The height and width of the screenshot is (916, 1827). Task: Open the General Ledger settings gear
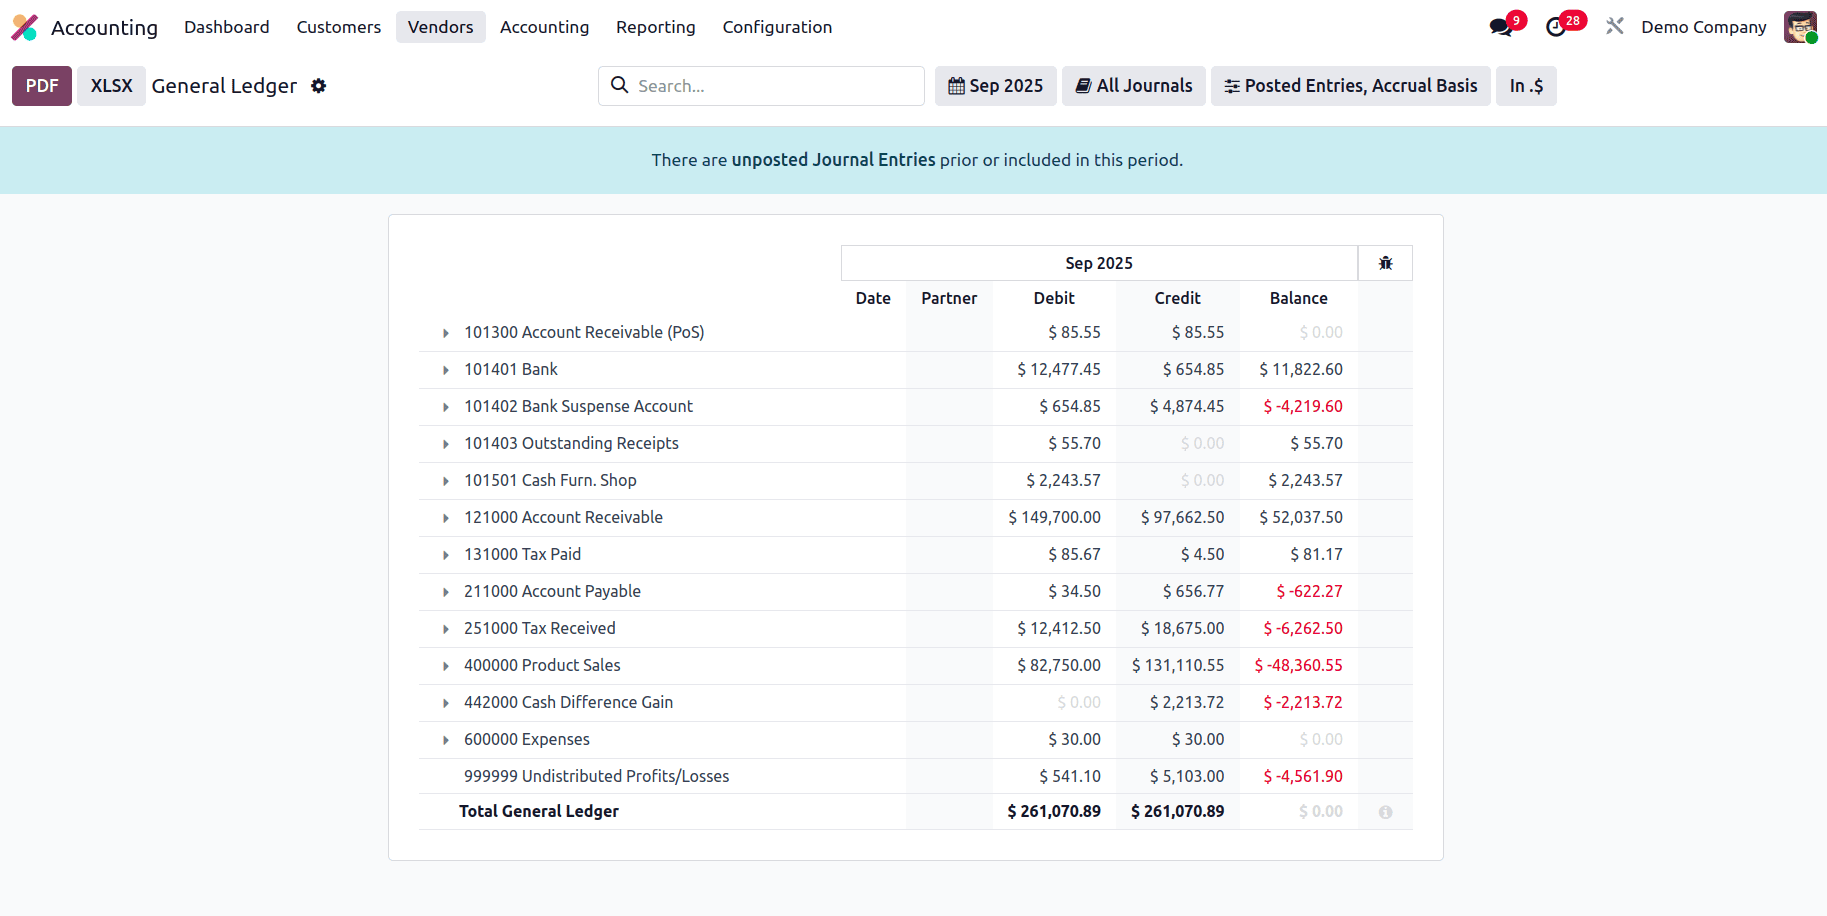point(318,86)
